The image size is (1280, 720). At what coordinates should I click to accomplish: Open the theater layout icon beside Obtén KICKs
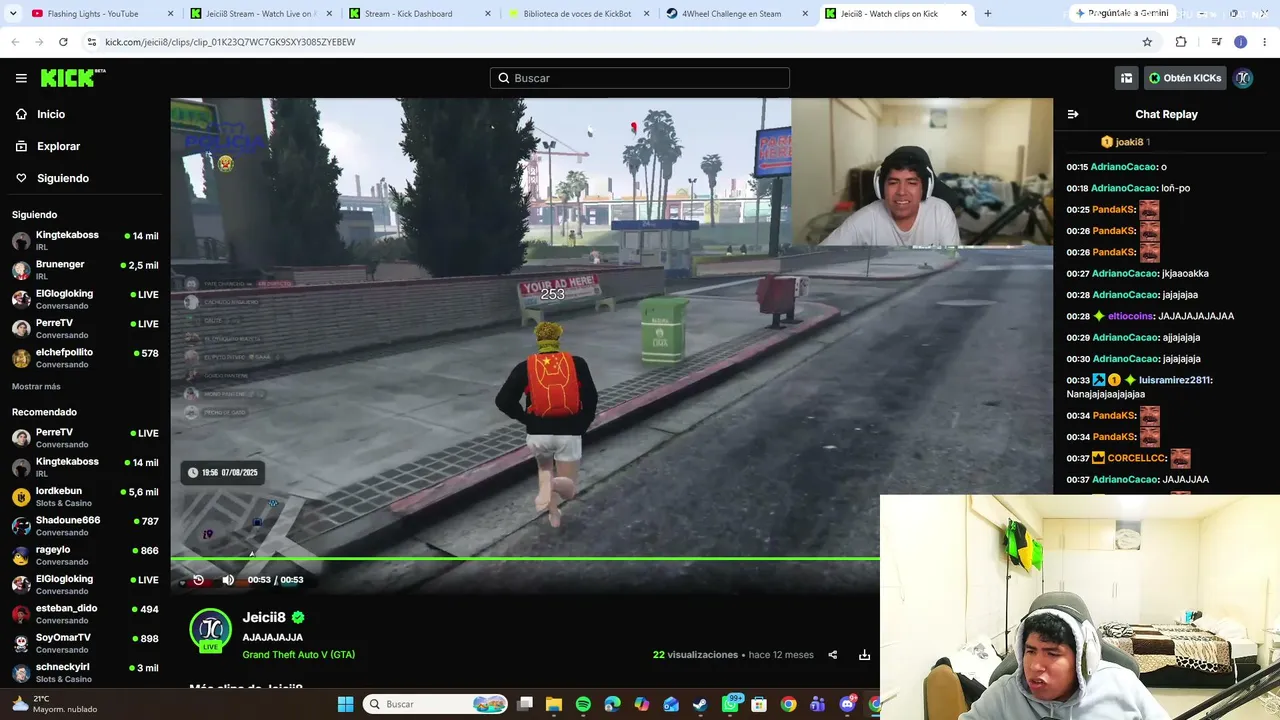[1126, 78]
